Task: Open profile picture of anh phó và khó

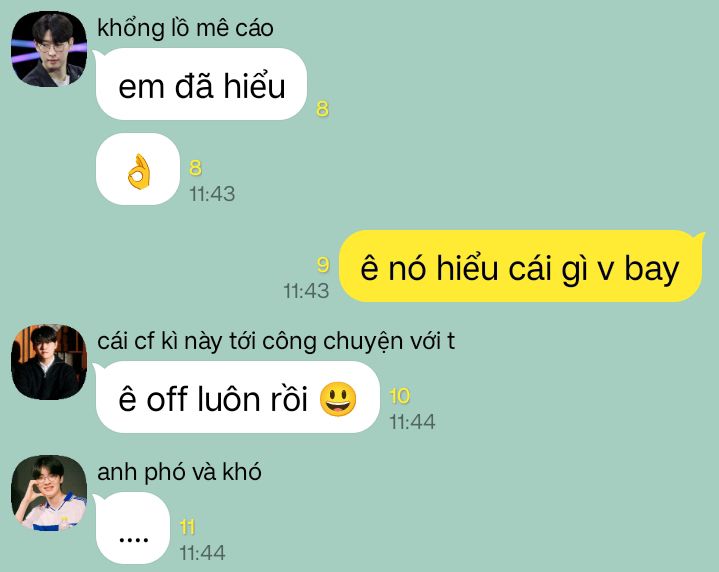Action: (49, 493)
